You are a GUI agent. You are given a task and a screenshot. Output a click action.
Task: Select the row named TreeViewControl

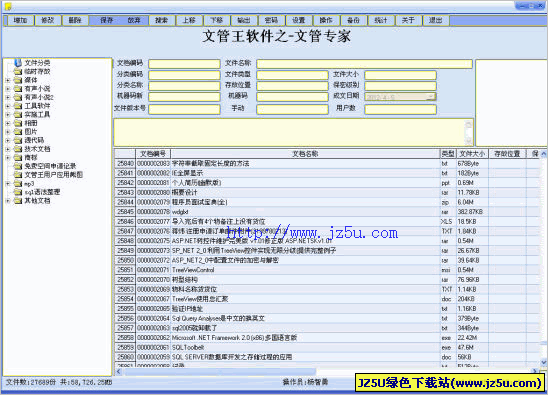click(x=327, y=270)
